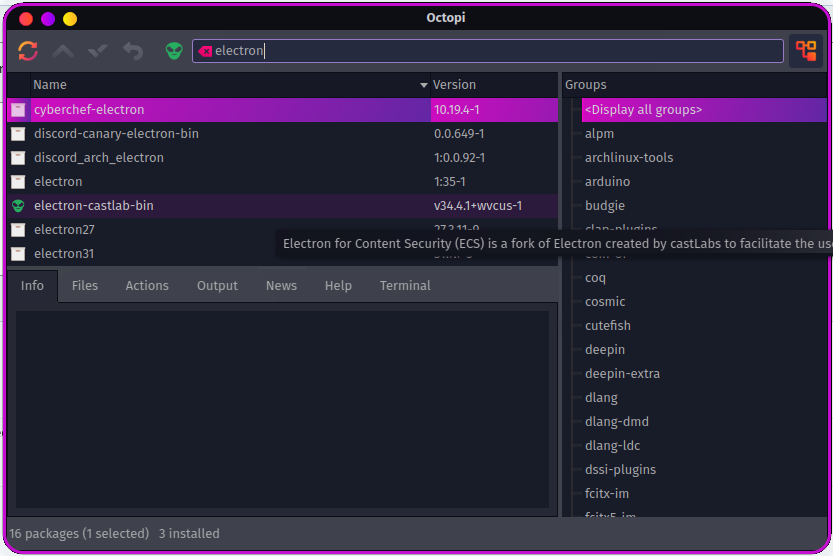Click '3 installed' status text

[x=189, y=534]
